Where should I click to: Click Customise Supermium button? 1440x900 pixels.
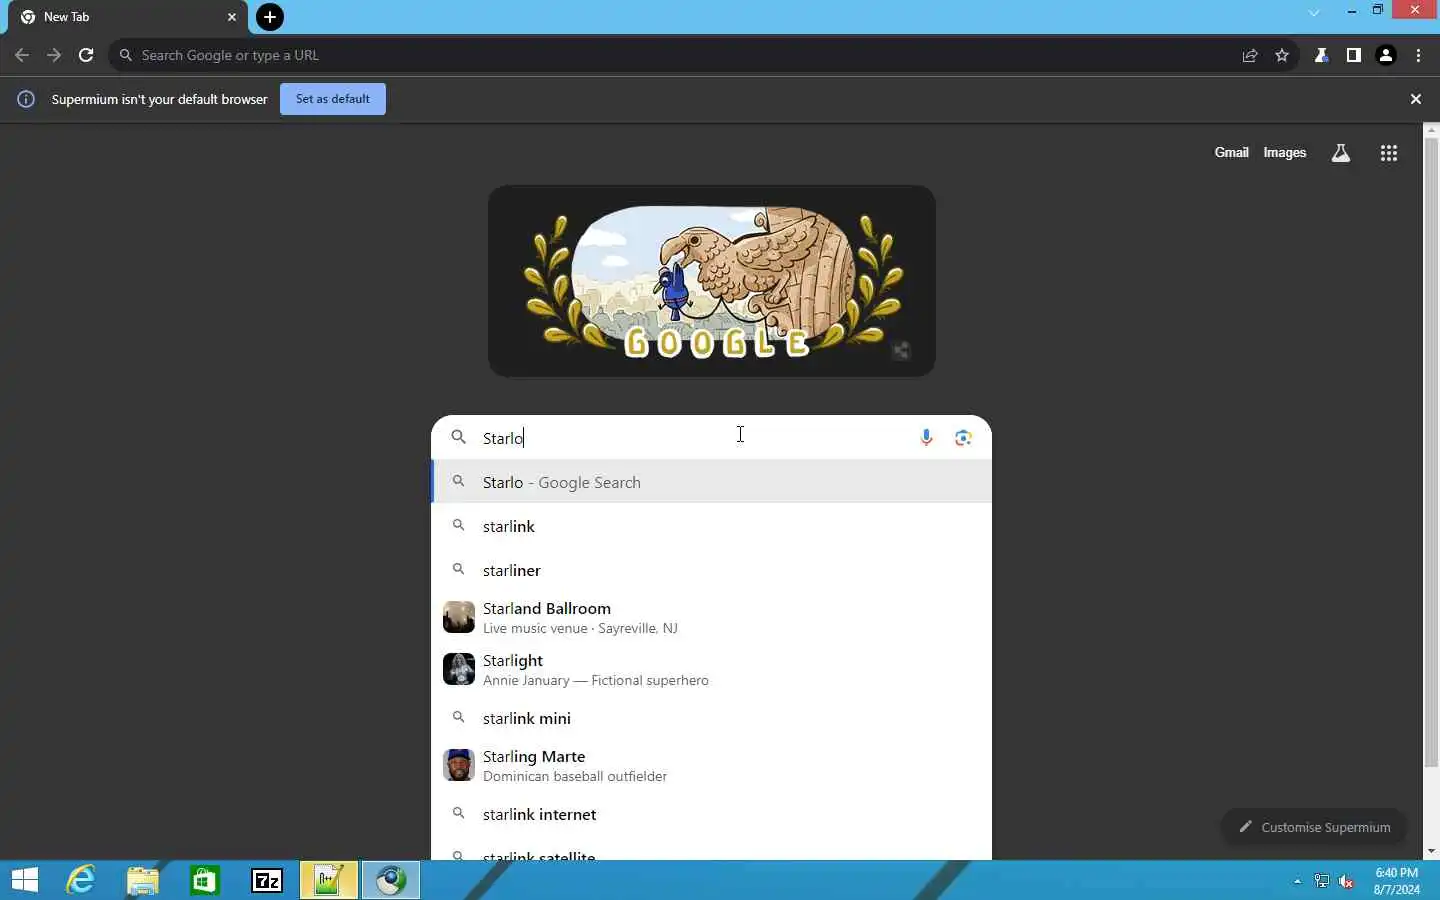pos(1314,827)
